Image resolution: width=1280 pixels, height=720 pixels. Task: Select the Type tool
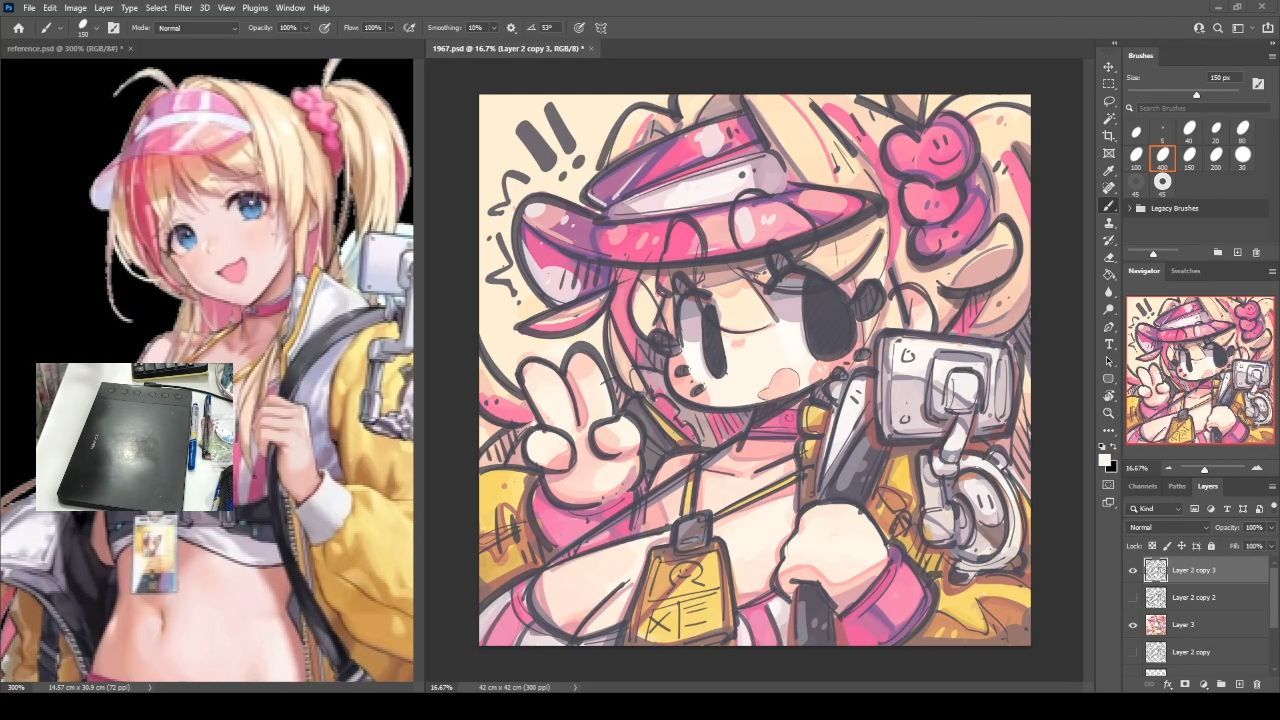coord(1108,344)
